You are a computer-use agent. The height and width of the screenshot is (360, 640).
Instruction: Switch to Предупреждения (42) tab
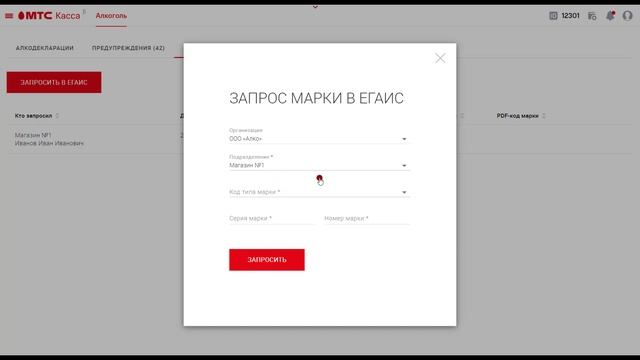[x=128, y=48]
